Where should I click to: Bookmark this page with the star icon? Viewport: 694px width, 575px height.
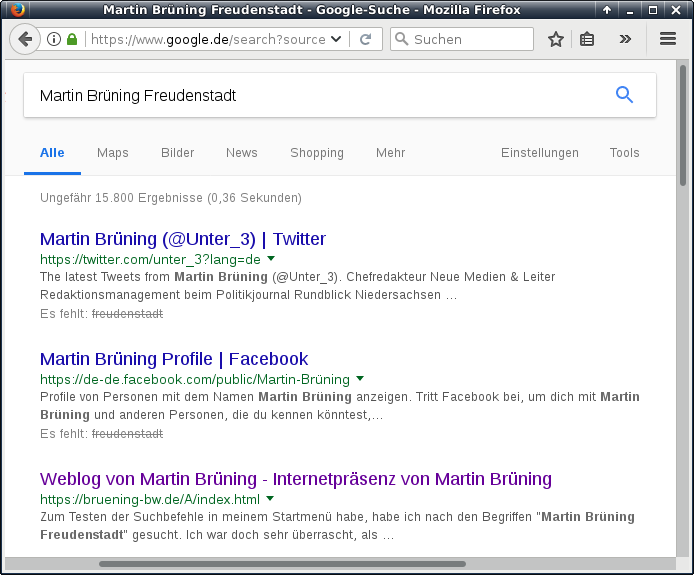tap(556, 39)
